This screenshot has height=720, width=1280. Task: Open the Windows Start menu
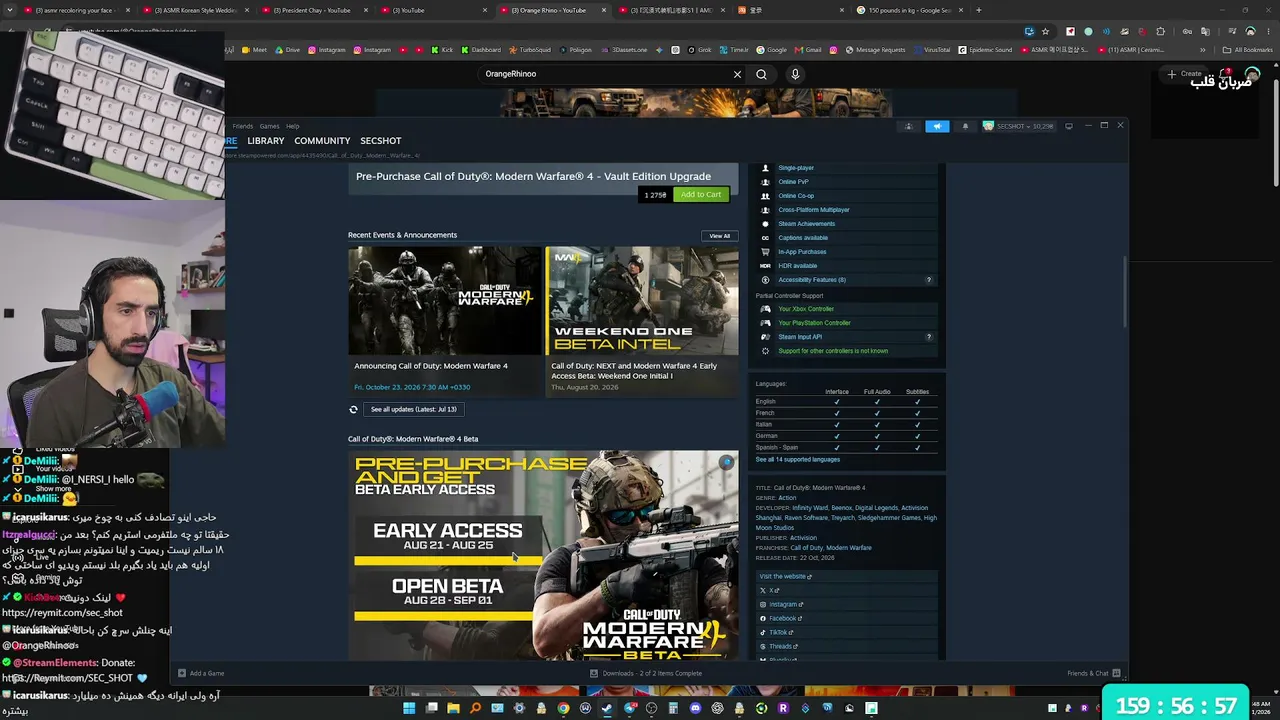(409, 708)
